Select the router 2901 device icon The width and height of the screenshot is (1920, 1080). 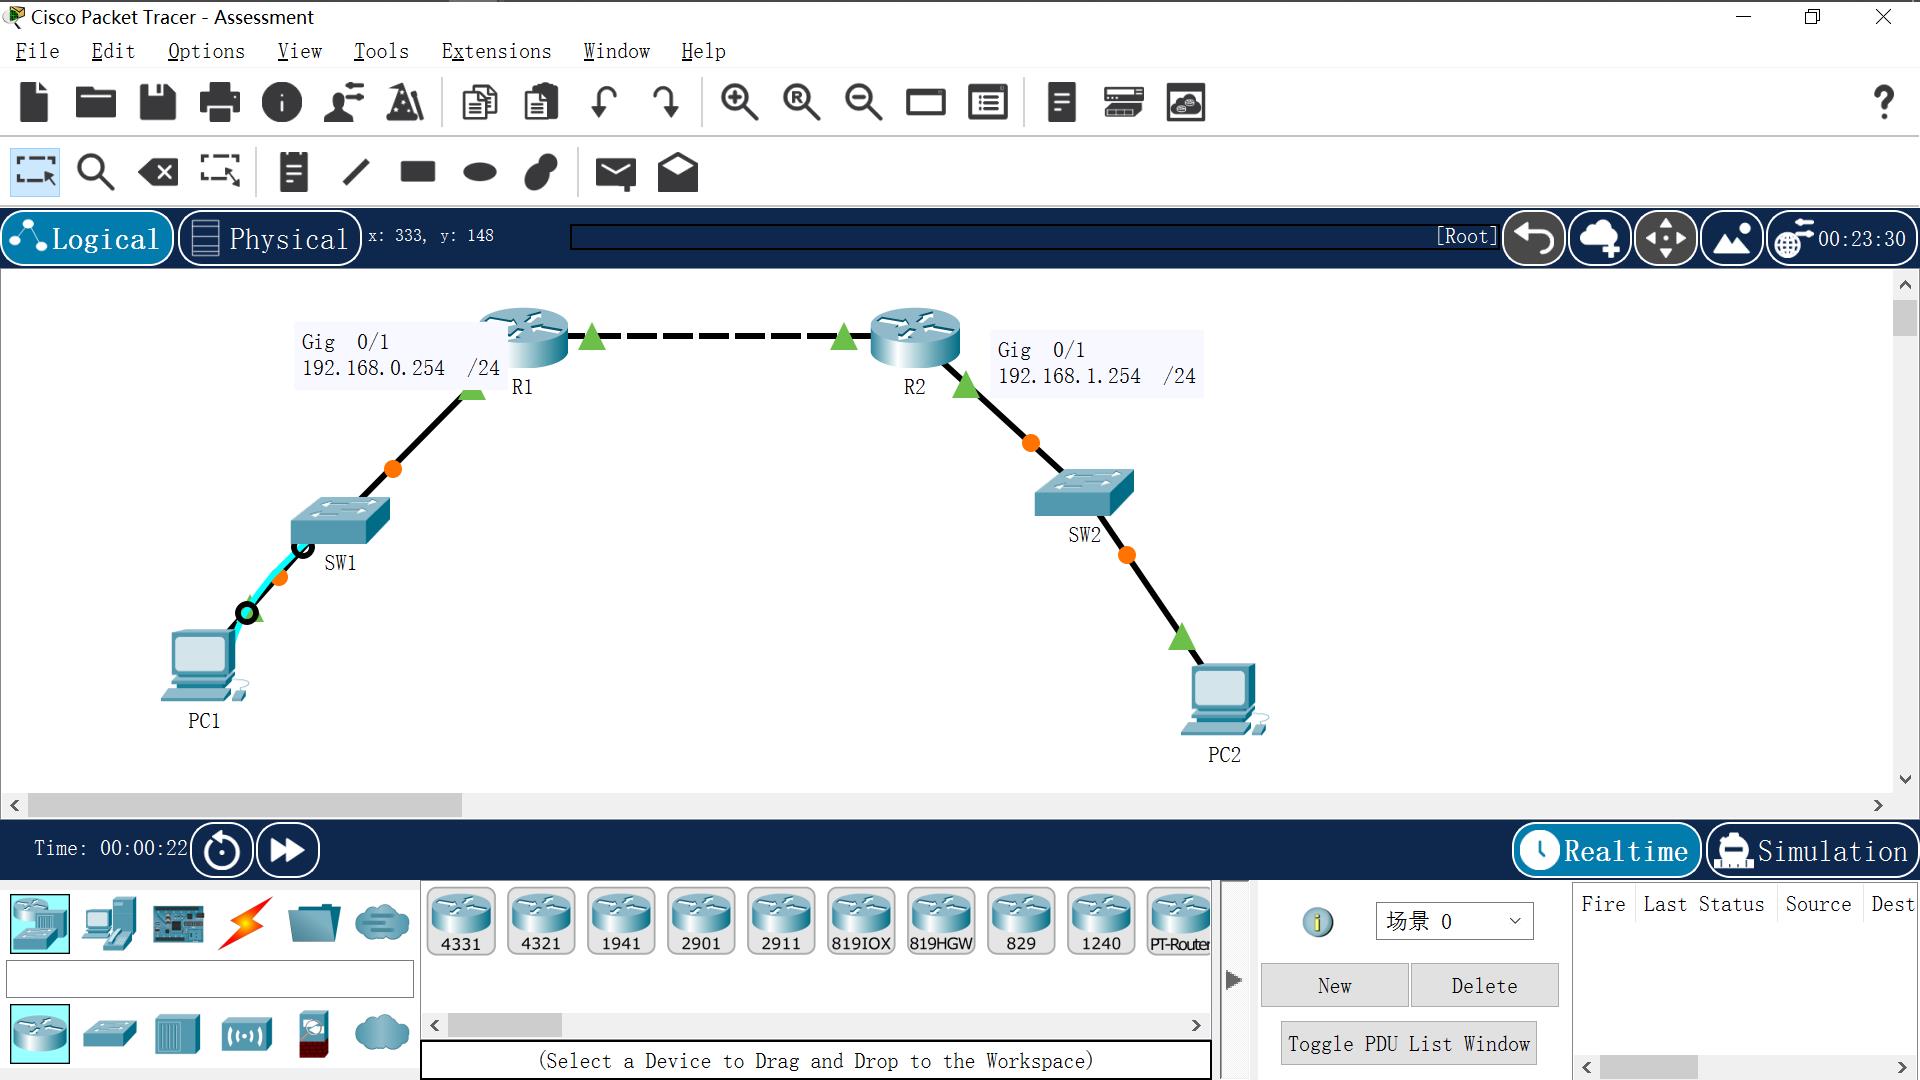tap(700, 919)
